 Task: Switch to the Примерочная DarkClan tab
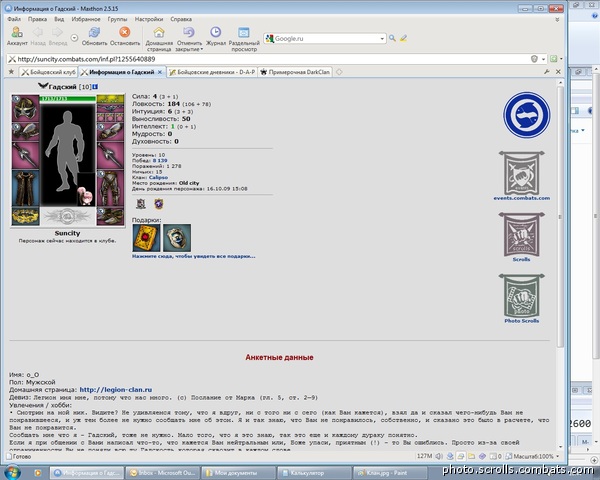click(x=295, y=72)
